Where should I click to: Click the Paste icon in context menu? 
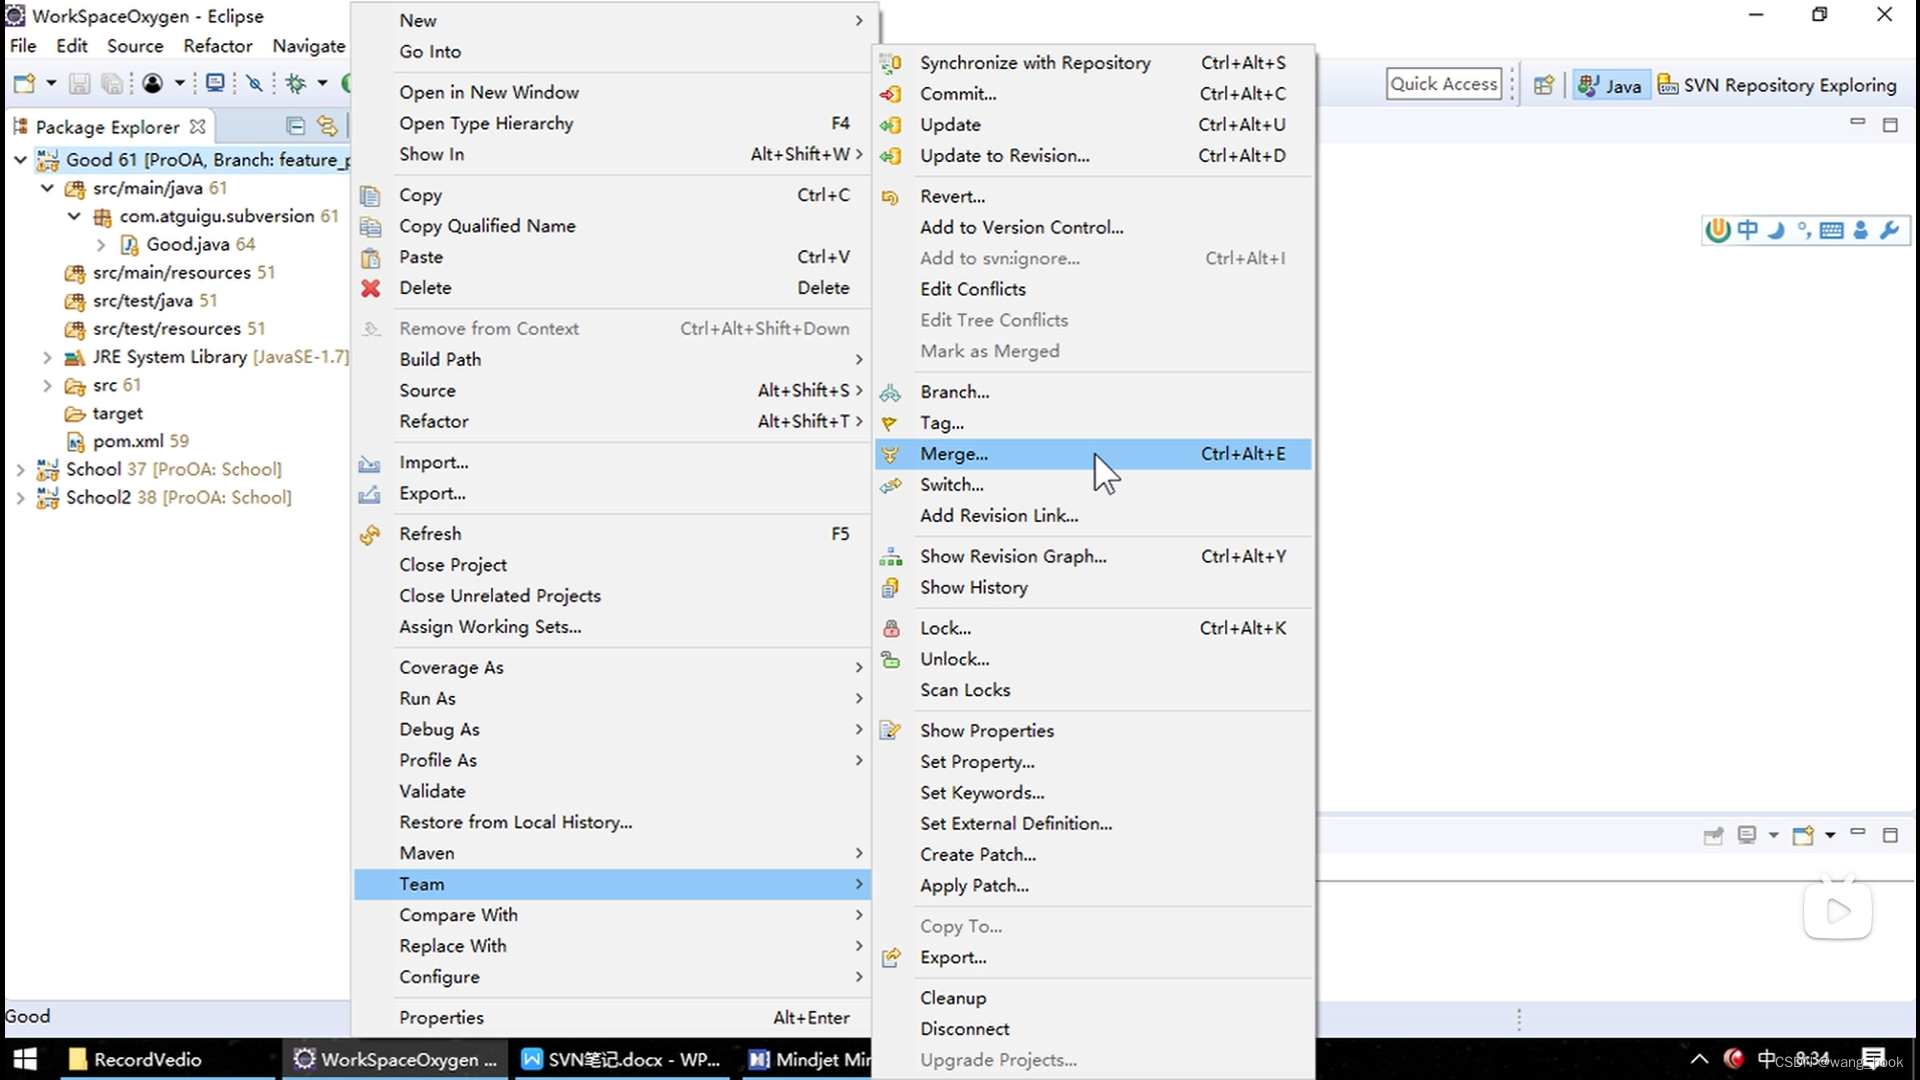(370, 258)
